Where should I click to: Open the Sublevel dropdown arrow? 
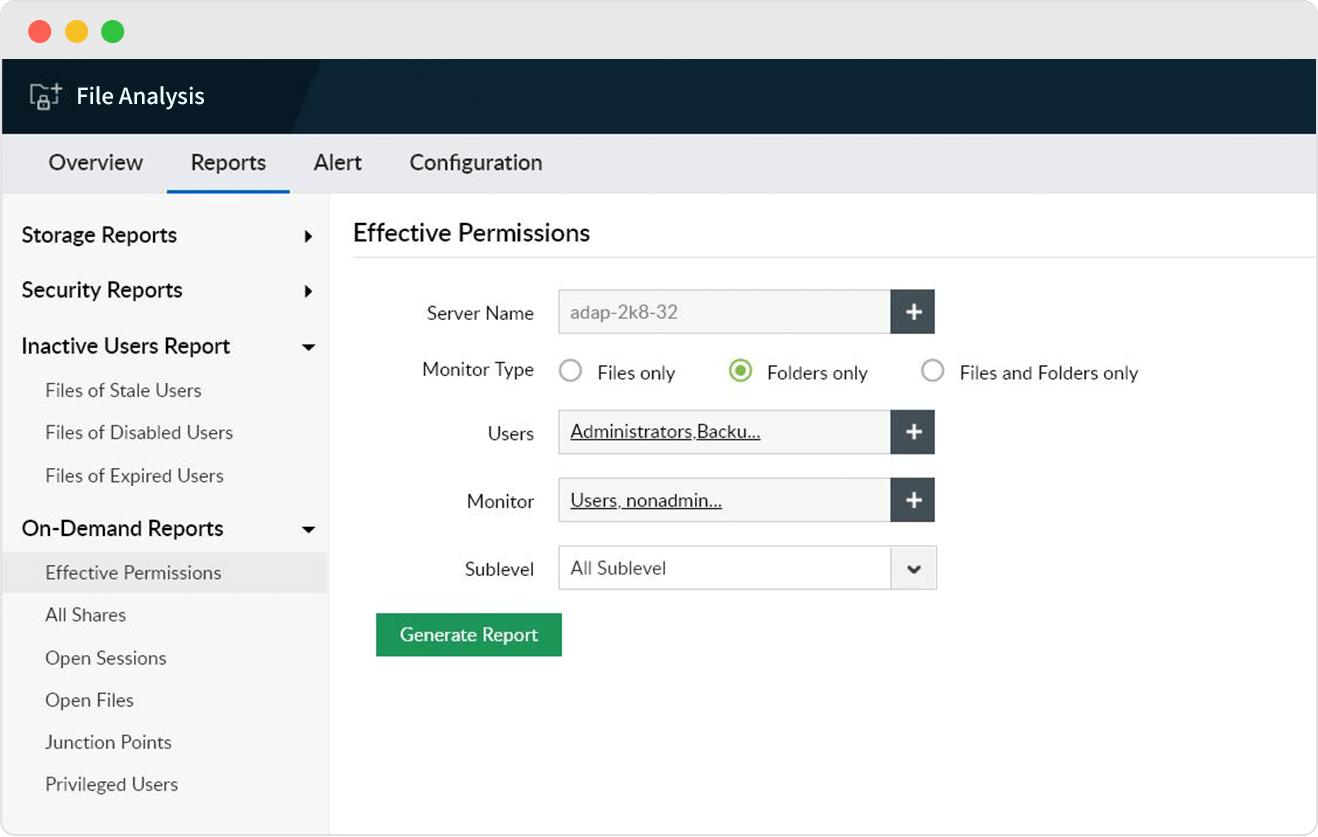pyautogui.click(x=913, y=567)
